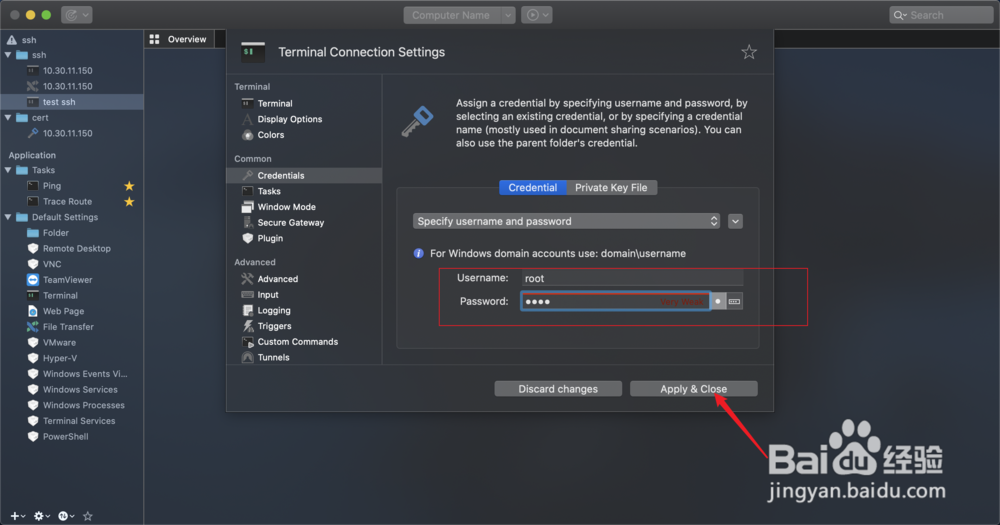Click the Username input field
This screenshot has height=525, width=1000.
click(632, 278)
